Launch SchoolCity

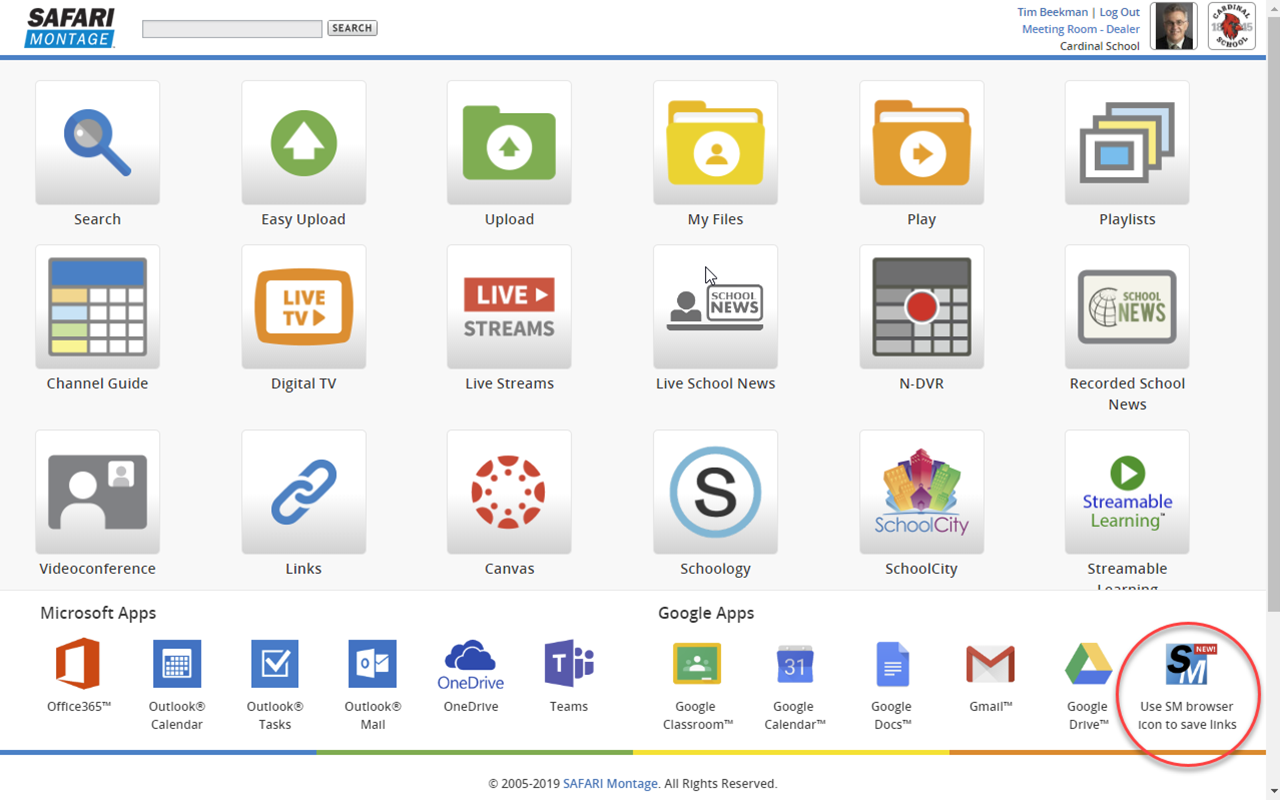point(921,492)
